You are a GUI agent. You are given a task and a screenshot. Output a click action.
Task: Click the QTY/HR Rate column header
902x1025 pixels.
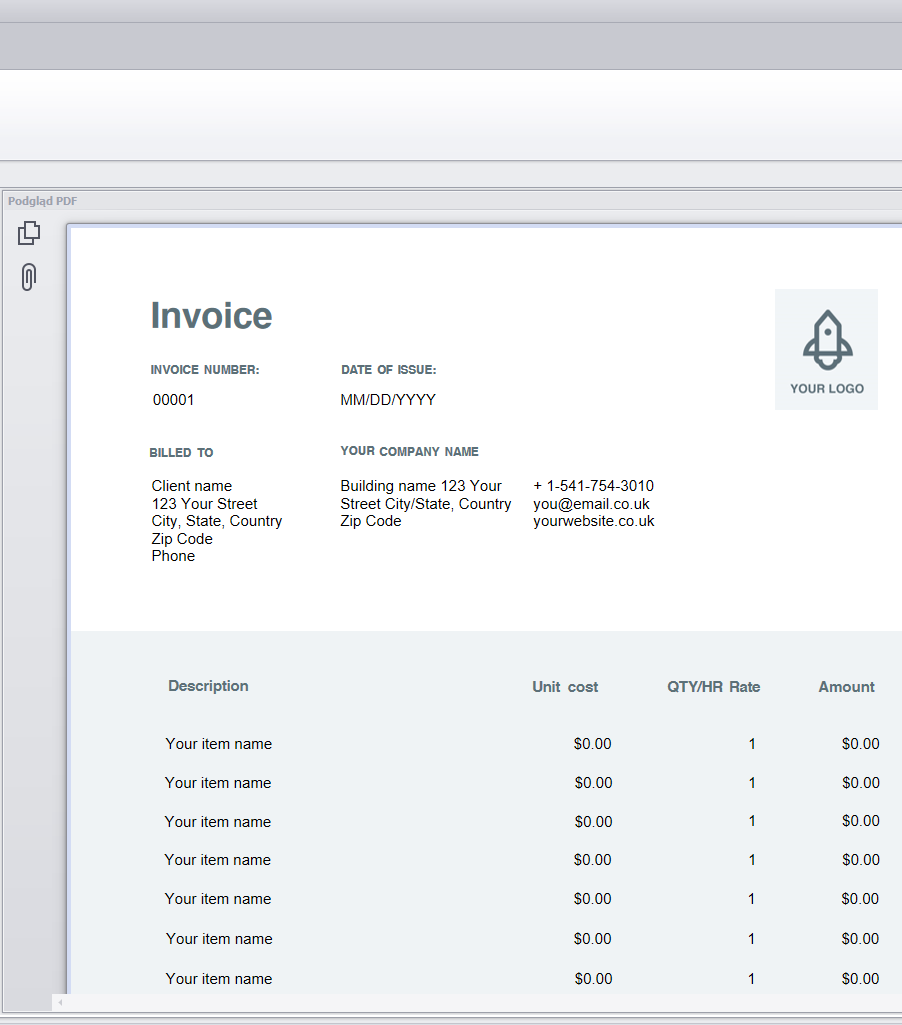tap(713, 687)
